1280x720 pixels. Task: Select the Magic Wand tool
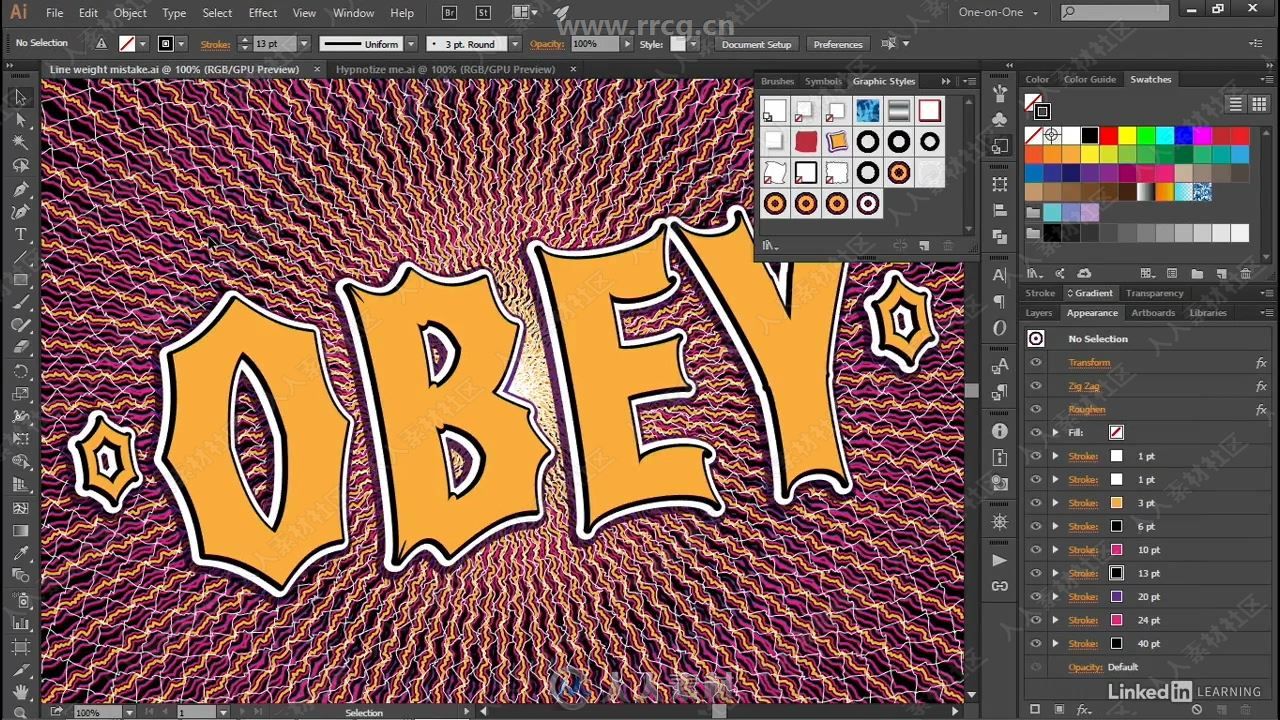20,142
